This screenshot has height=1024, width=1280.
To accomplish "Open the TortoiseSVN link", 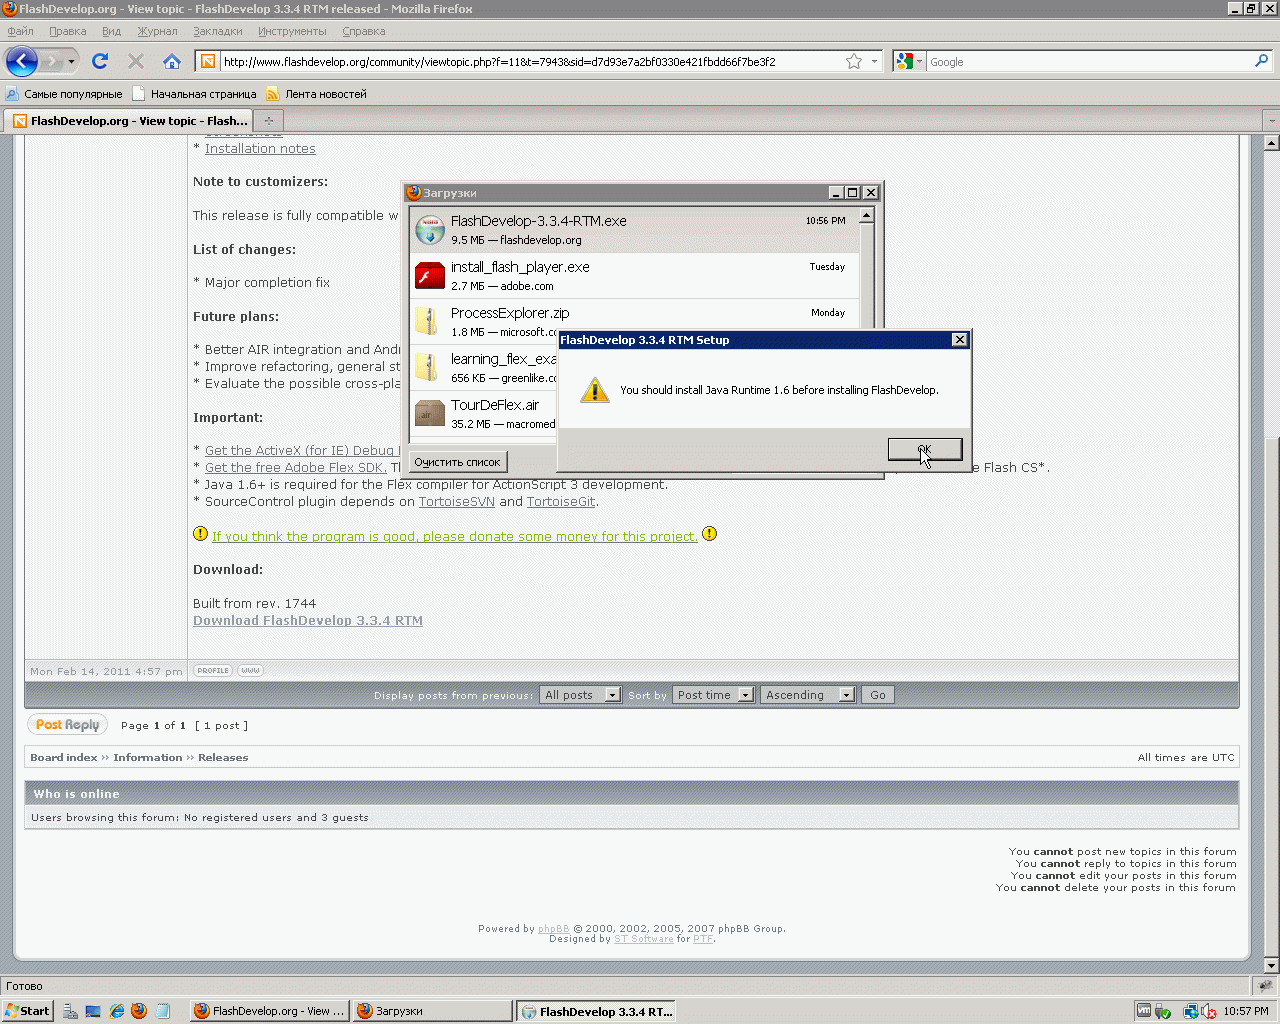I will 457,502.
